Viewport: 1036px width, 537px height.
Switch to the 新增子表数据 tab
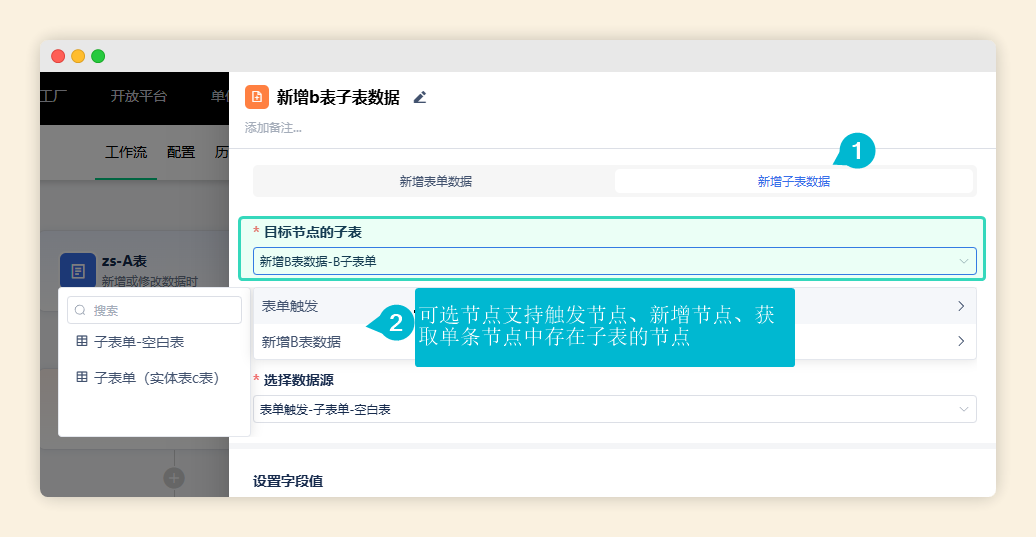coord(794,181)
